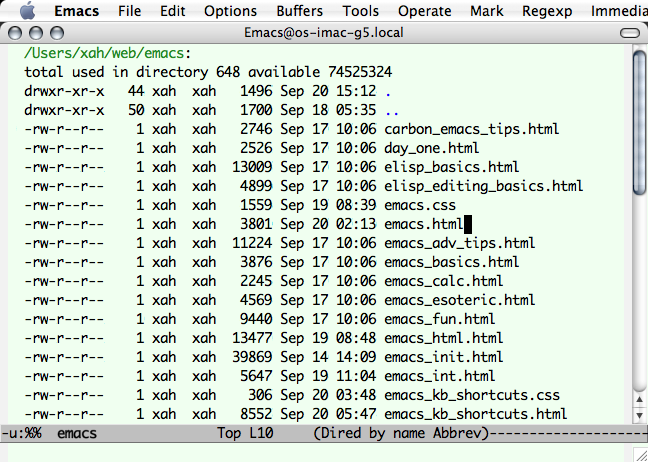Open the Regexp menu
648x462 pixels.
(547, 11)
